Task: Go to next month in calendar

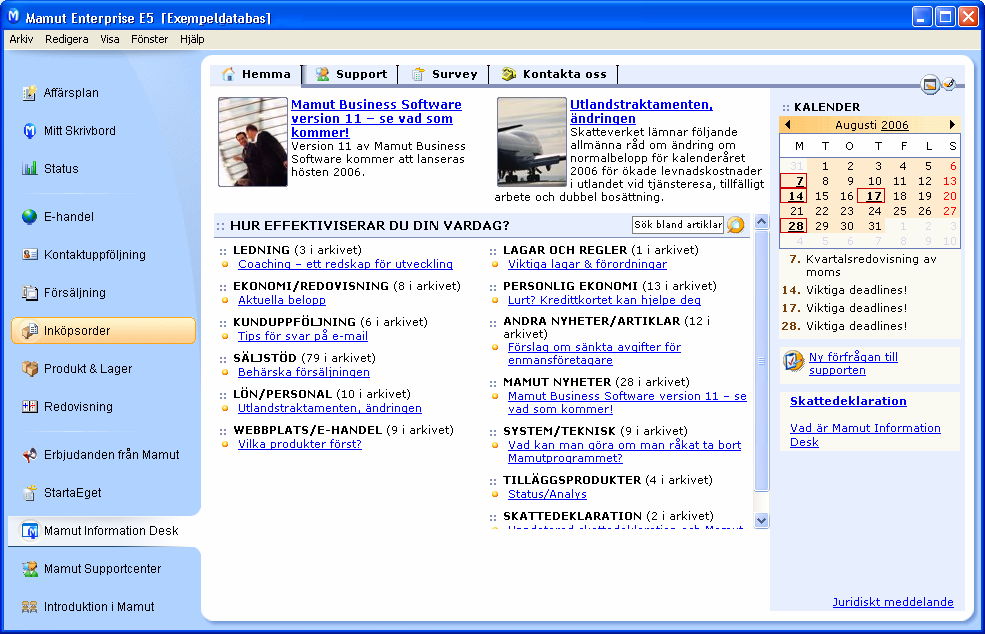Action: pyautogui.click(x=952, y=124)
